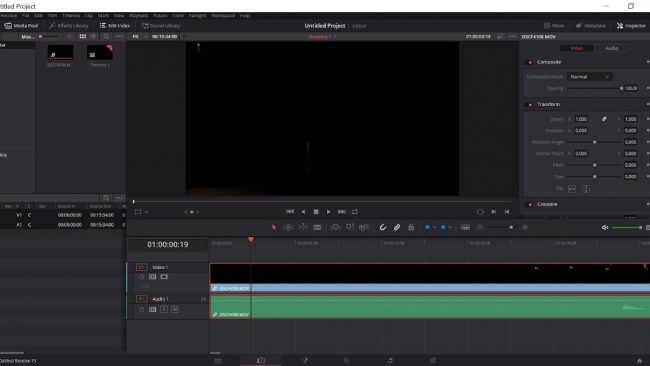
Task: Click the Replace Clip toolbar icon
Action: point(364,227)
